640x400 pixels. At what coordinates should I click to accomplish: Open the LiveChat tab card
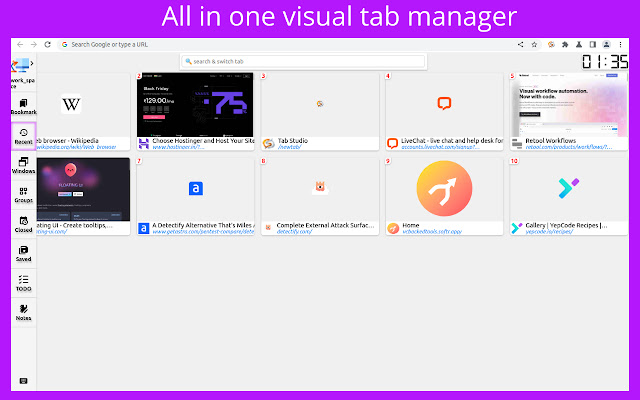pyautogui.click(x=444, y=111)
